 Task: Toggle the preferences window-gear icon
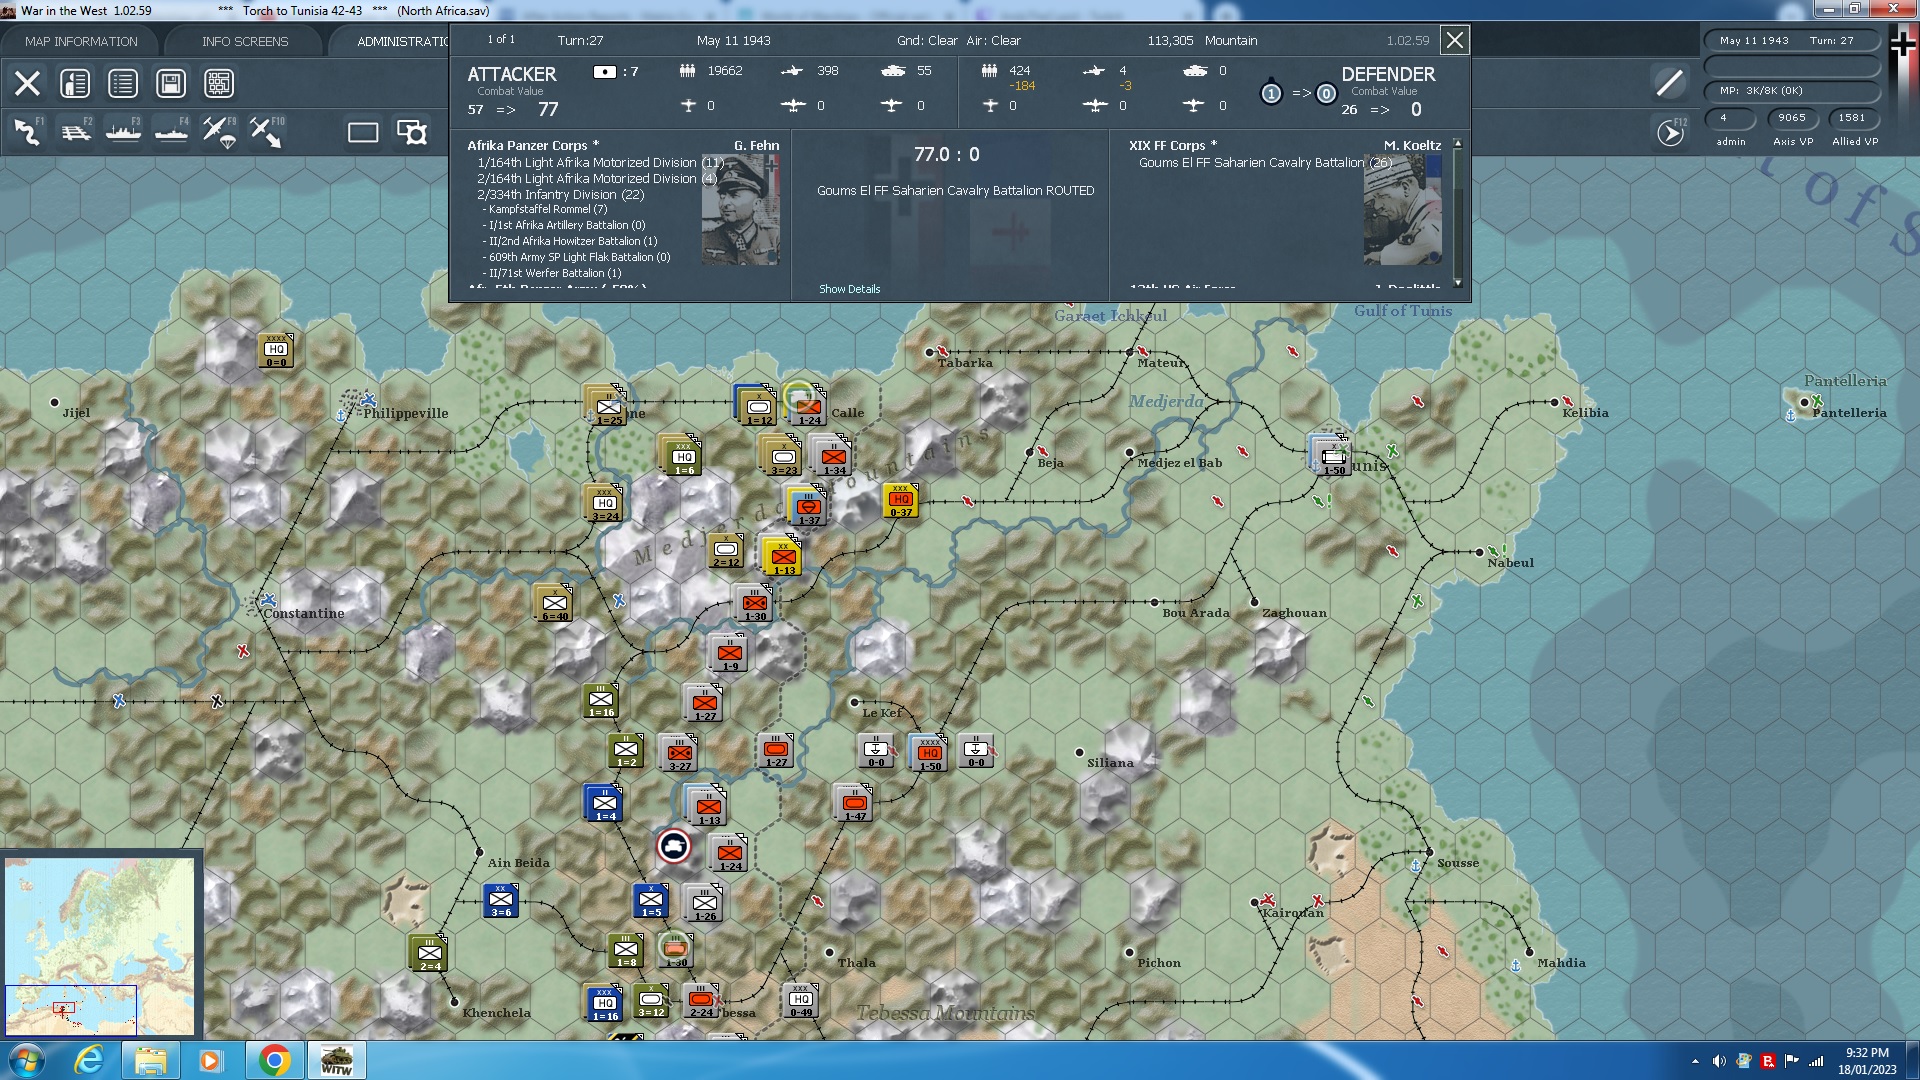pyautogui.click(x=410, y=131)
